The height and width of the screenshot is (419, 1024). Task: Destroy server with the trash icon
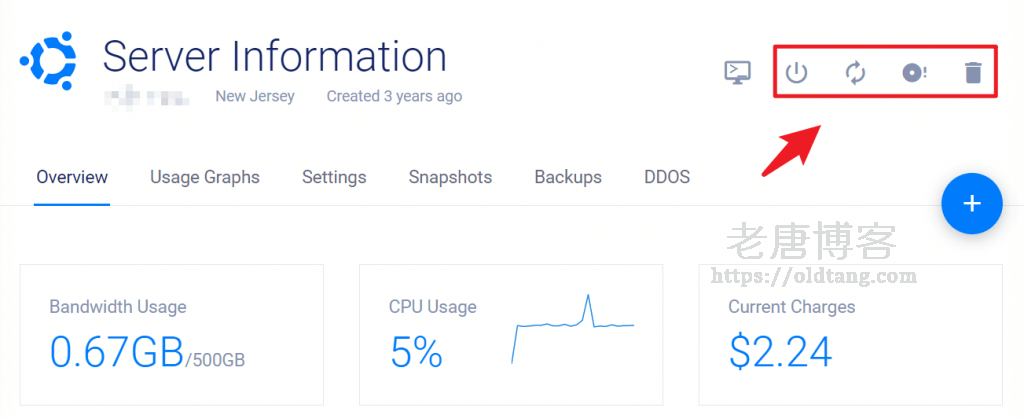pos(973,72)
